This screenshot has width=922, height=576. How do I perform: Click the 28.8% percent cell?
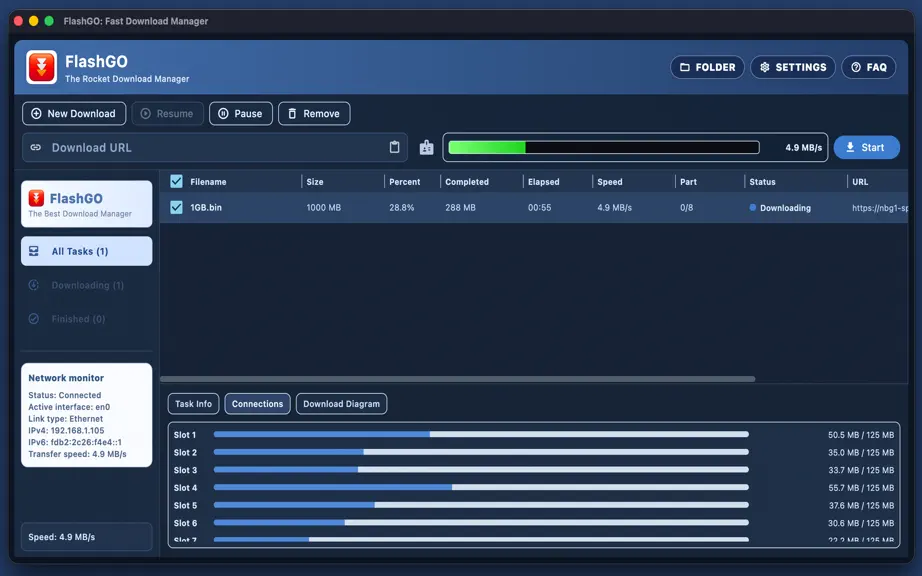pos(402,207)
